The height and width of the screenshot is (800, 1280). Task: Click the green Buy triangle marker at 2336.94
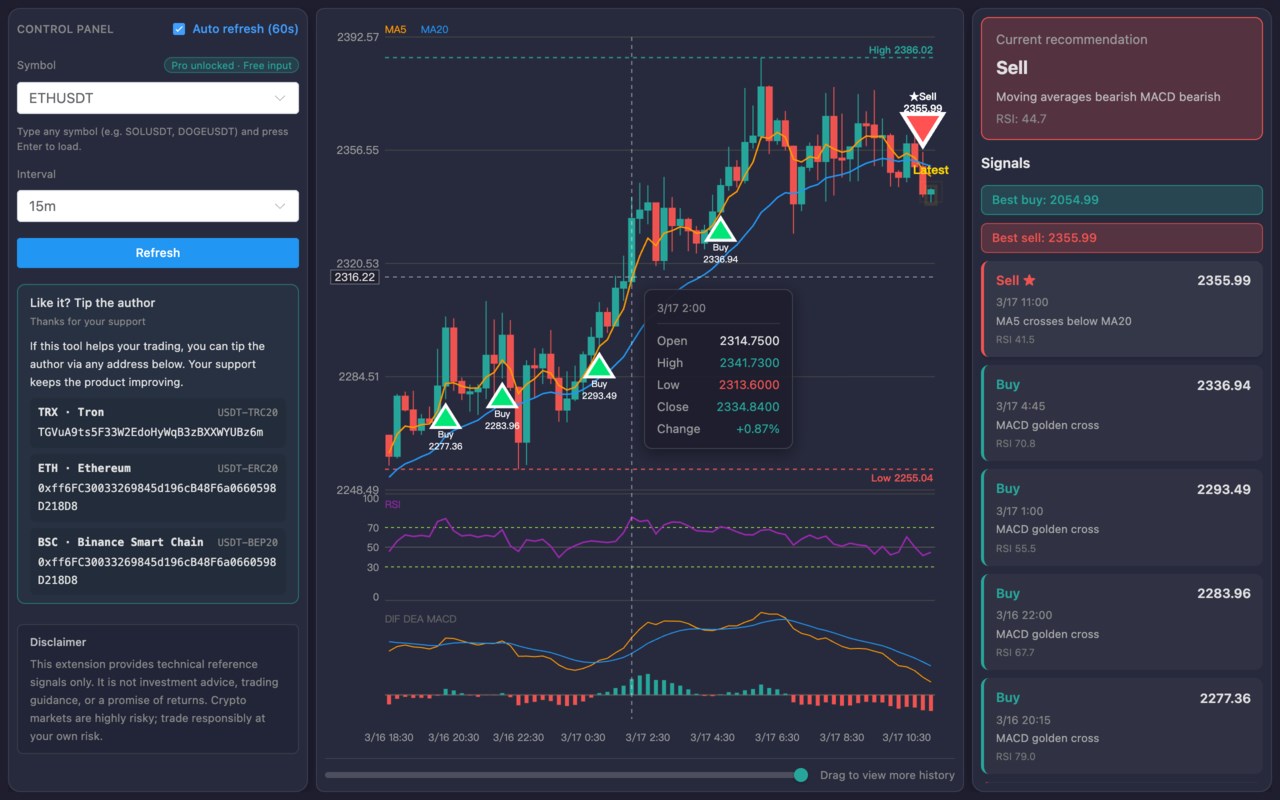[720, 229]
